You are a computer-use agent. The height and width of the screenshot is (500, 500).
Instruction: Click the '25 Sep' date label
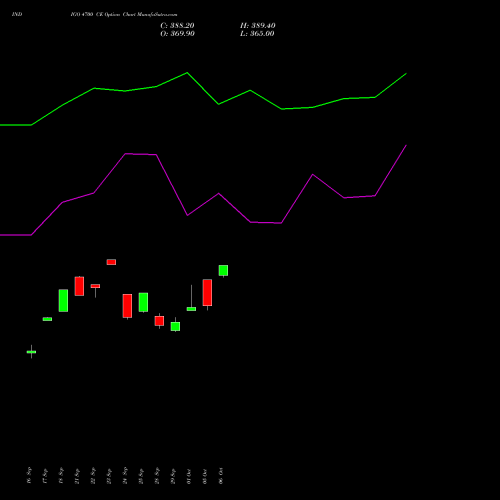pos(141,476)
